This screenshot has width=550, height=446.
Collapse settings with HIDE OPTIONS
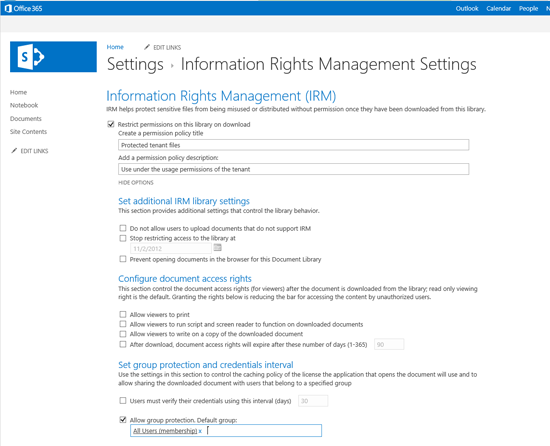tap(136, 183)
